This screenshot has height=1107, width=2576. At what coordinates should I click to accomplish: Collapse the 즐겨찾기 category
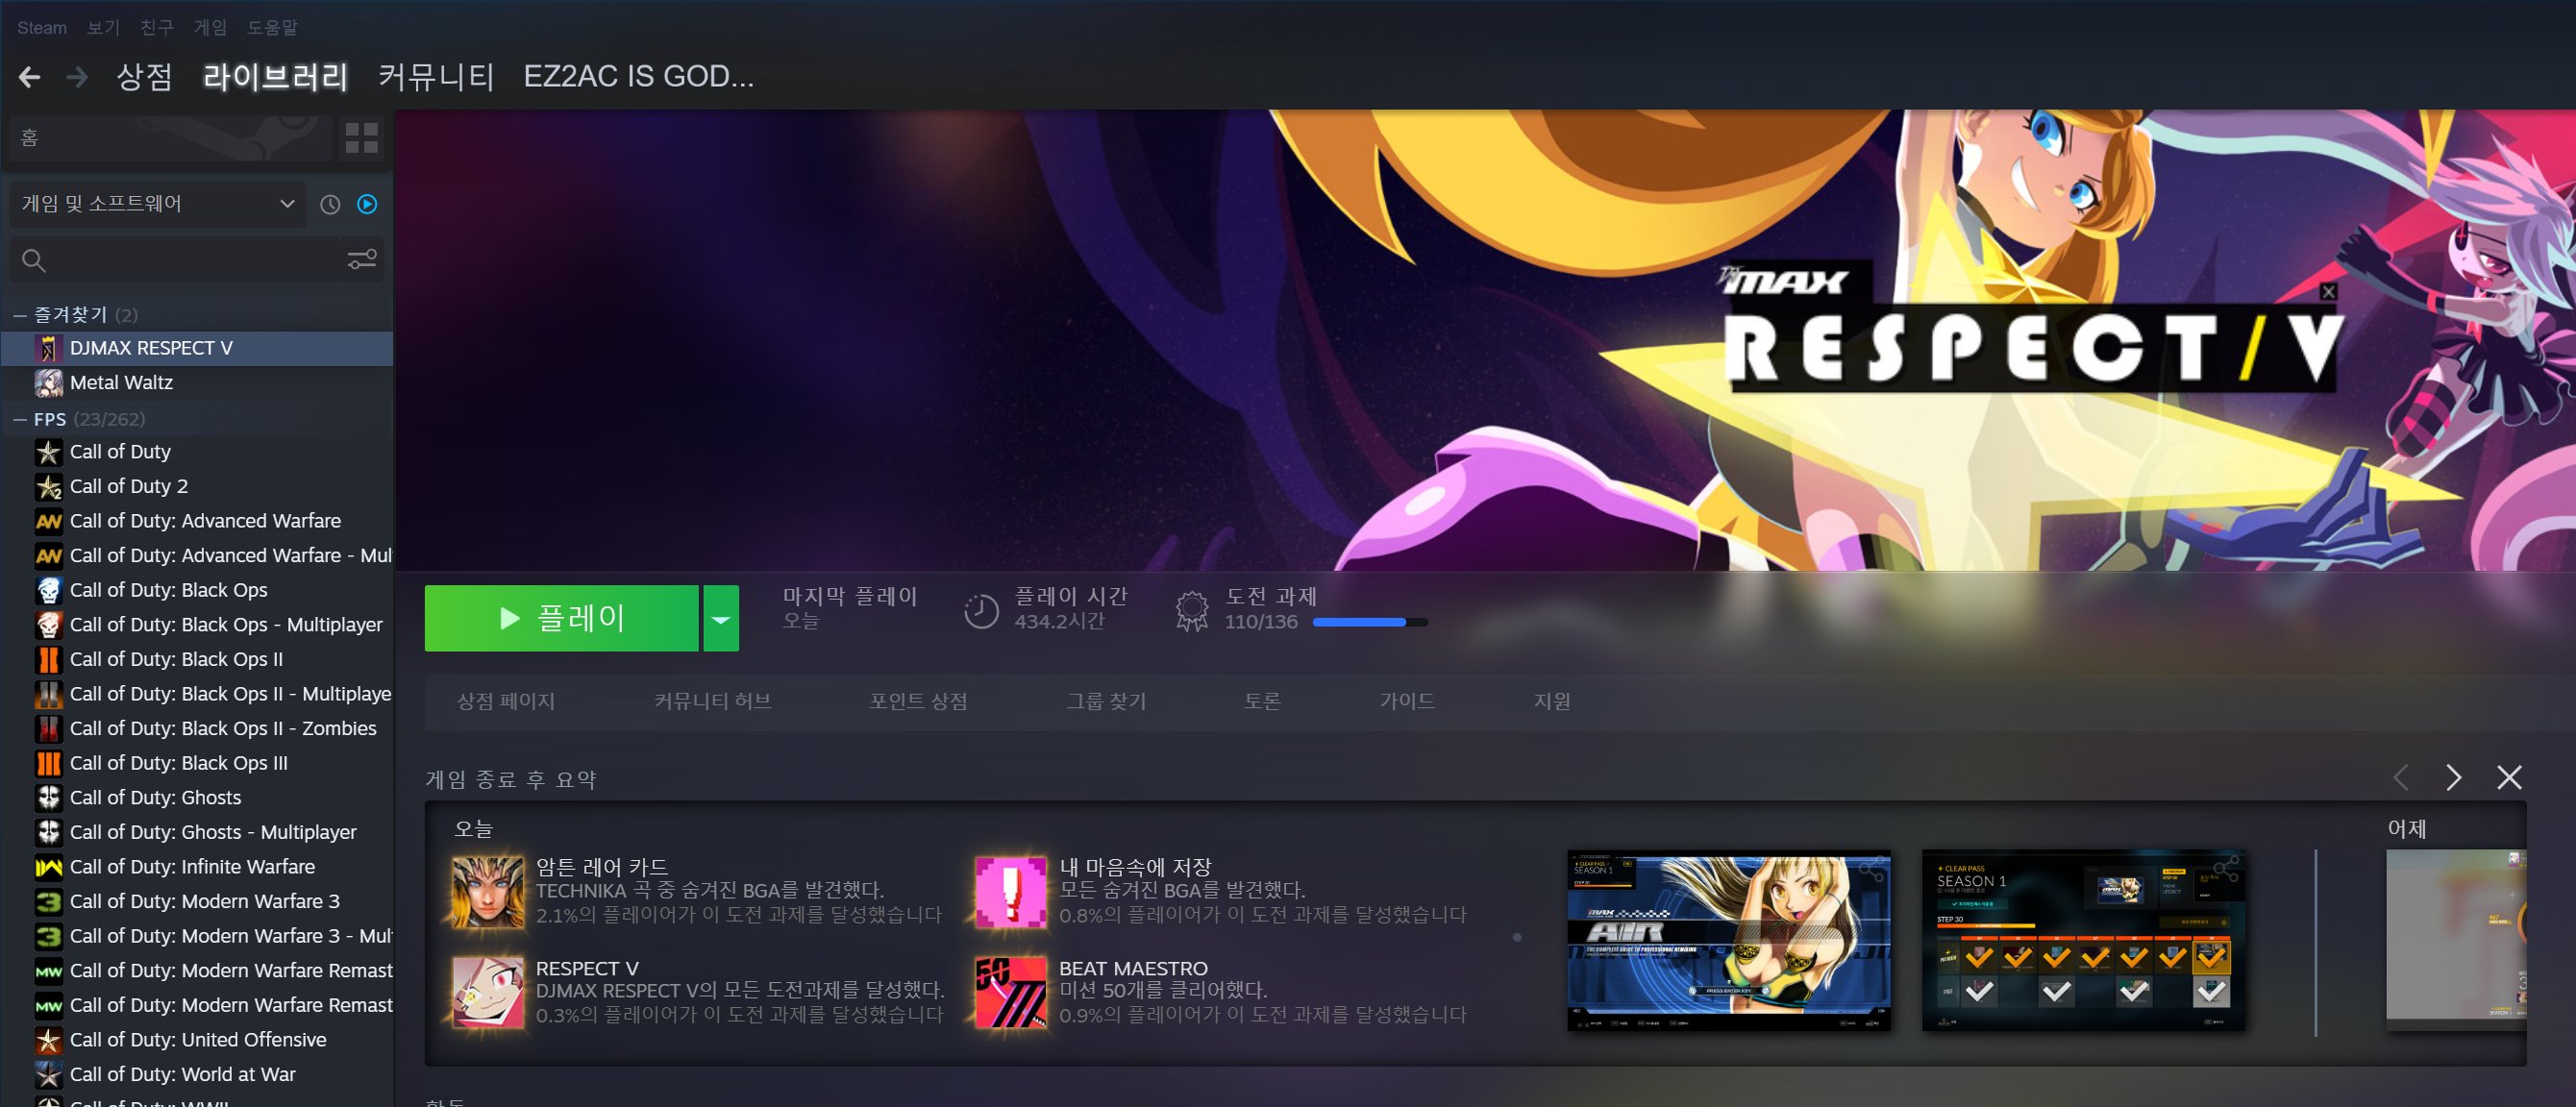(x=20, y=315)
